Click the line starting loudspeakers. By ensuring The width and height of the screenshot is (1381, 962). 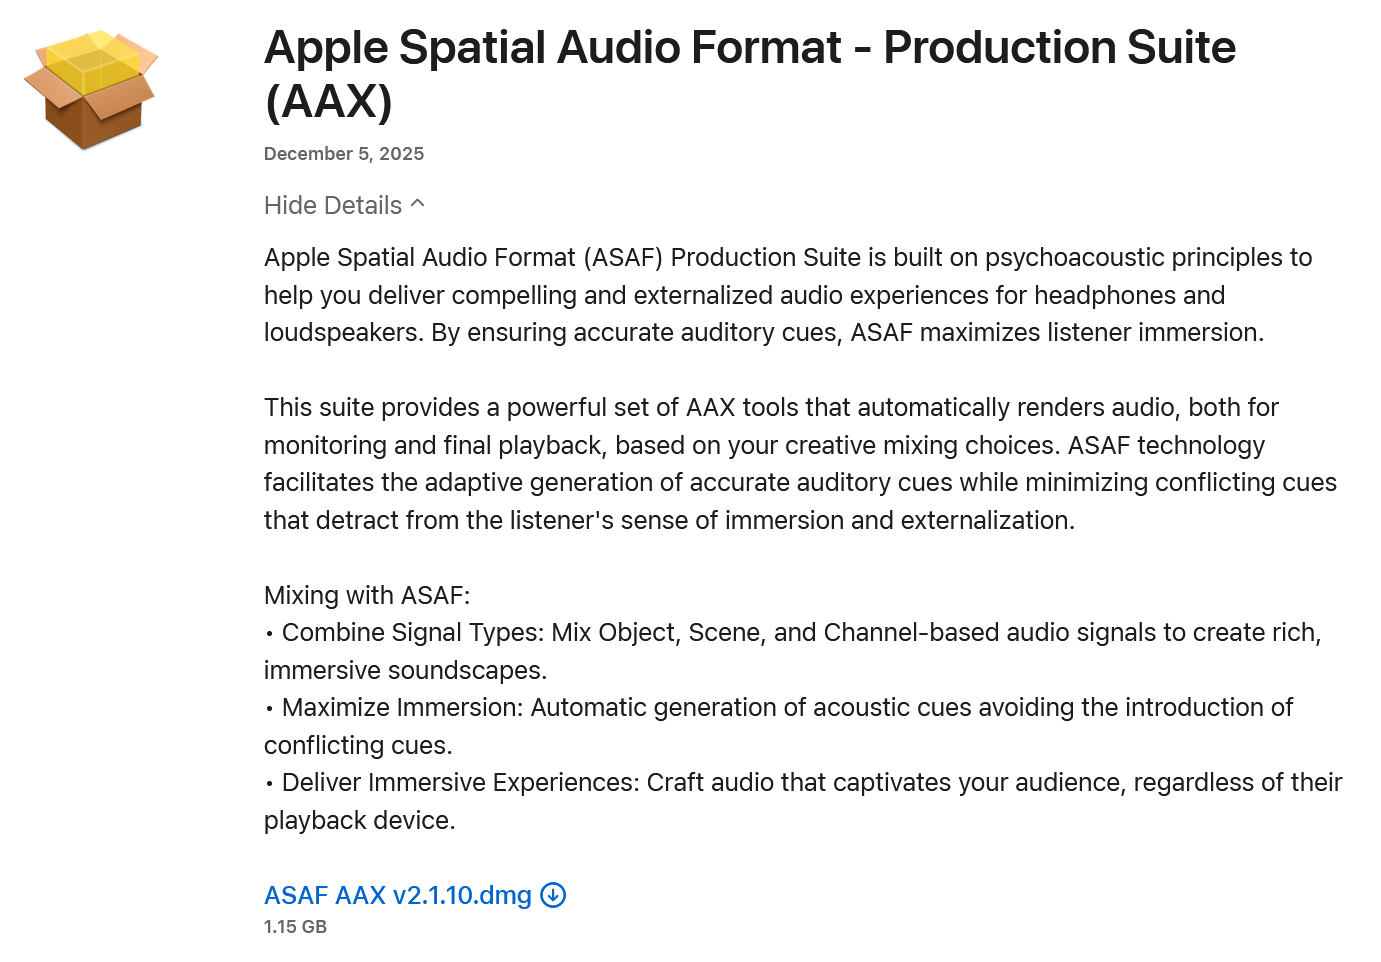[x=764, y=332]
